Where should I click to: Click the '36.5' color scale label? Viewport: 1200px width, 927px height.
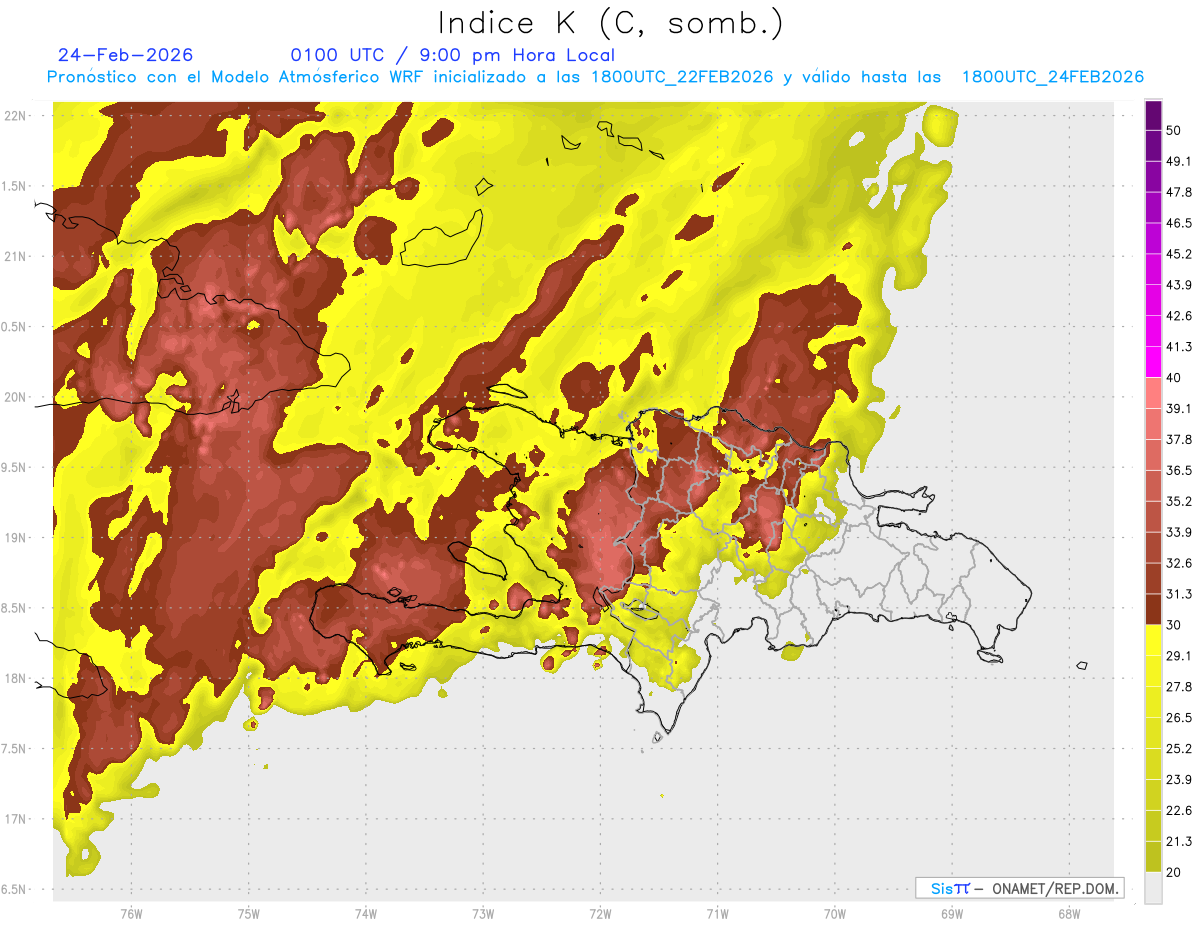[1179, 470]
